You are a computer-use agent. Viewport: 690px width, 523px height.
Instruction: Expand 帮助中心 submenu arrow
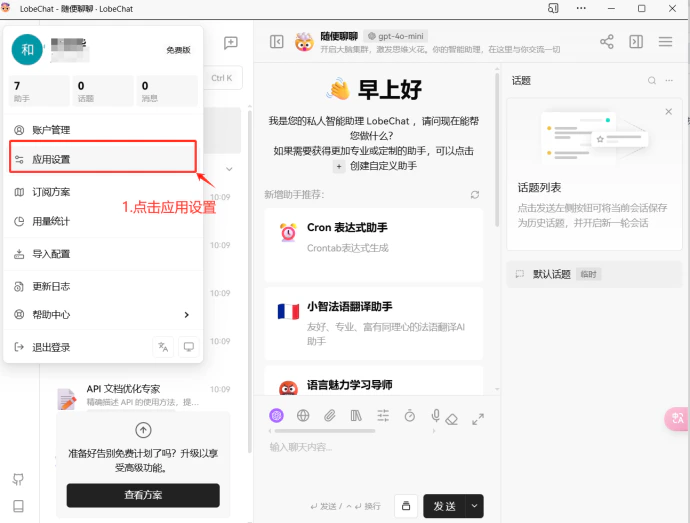click(187, 315)
